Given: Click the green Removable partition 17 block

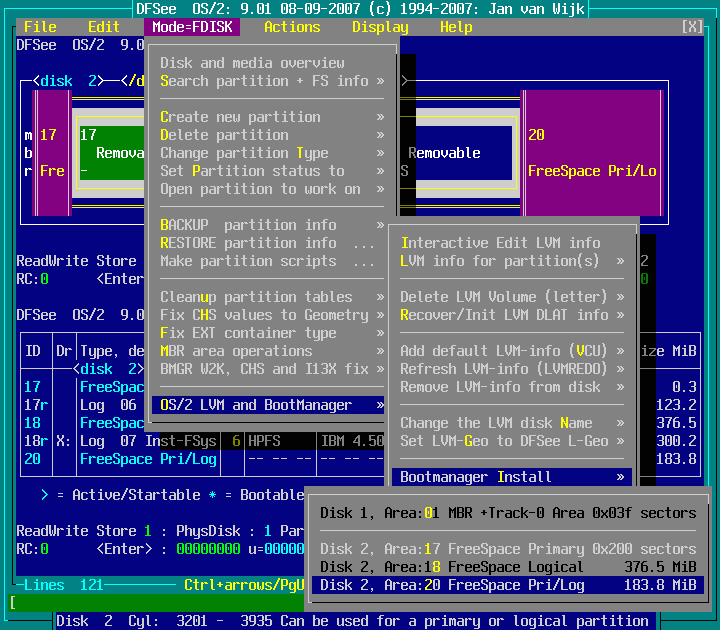Looking at the screenshot, I should [110, 153].
